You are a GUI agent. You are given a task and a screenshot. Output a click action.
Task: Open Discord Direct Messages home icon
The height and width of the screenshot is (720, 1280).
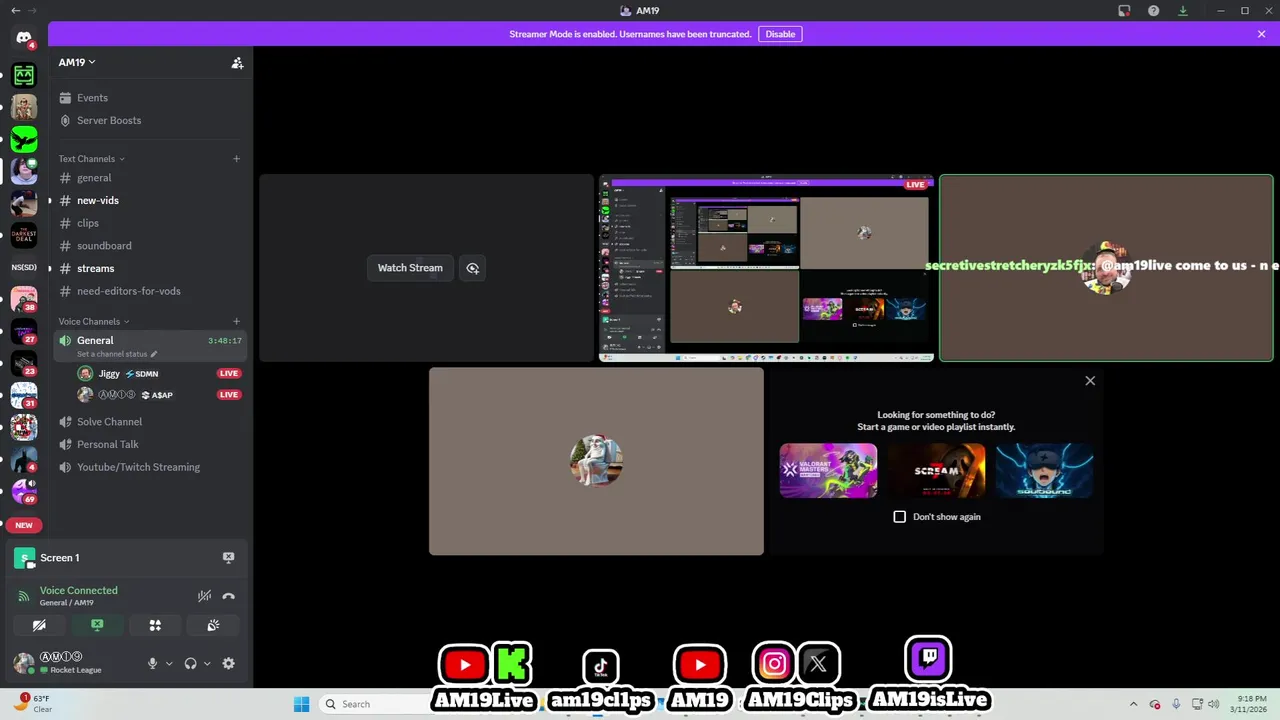coord(24,38)
